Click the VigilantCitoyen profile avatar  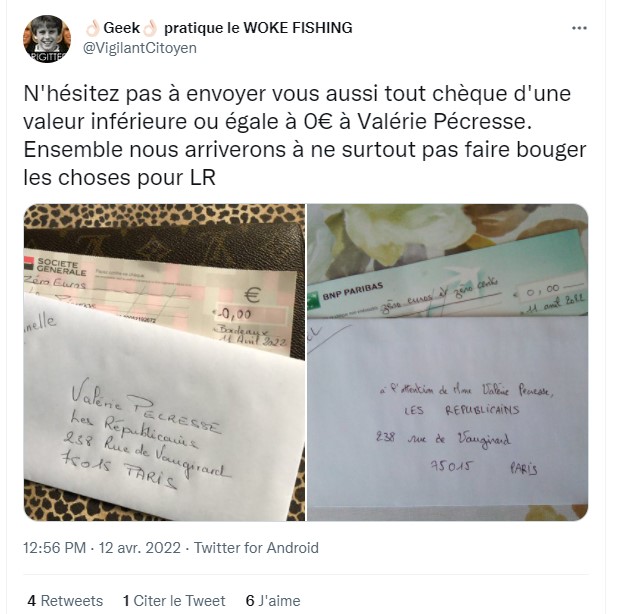click(x=47, y=39)
